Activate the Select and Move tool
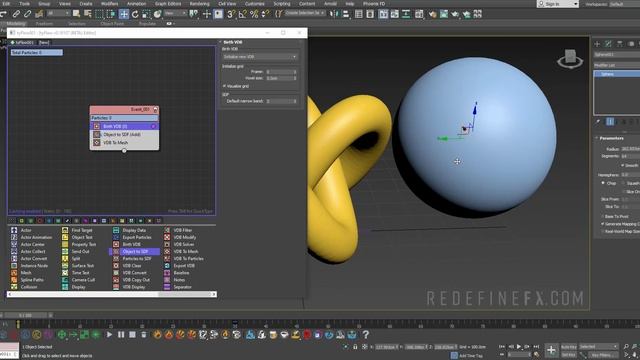640x360 pixels. coord(124,14)
